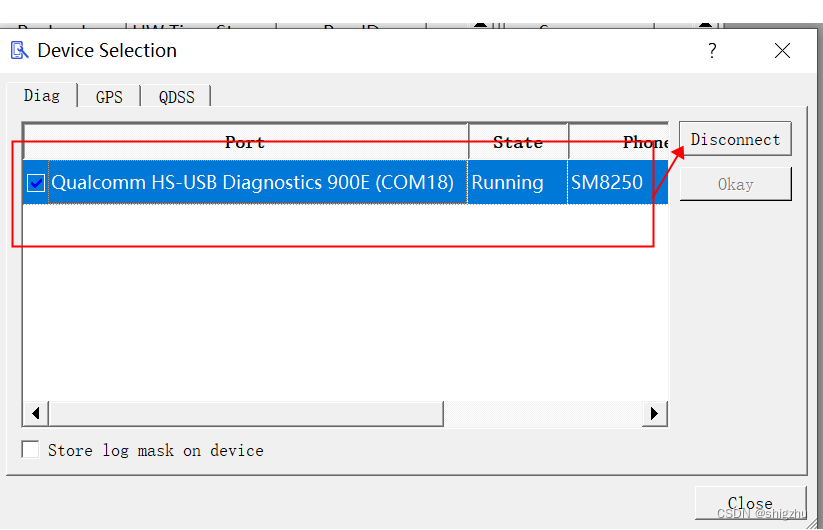This screenshot has height=530, width=823.
Task: Click the Device Selection dialog icon
Action: pyautogui.click(x=19, y=50)
